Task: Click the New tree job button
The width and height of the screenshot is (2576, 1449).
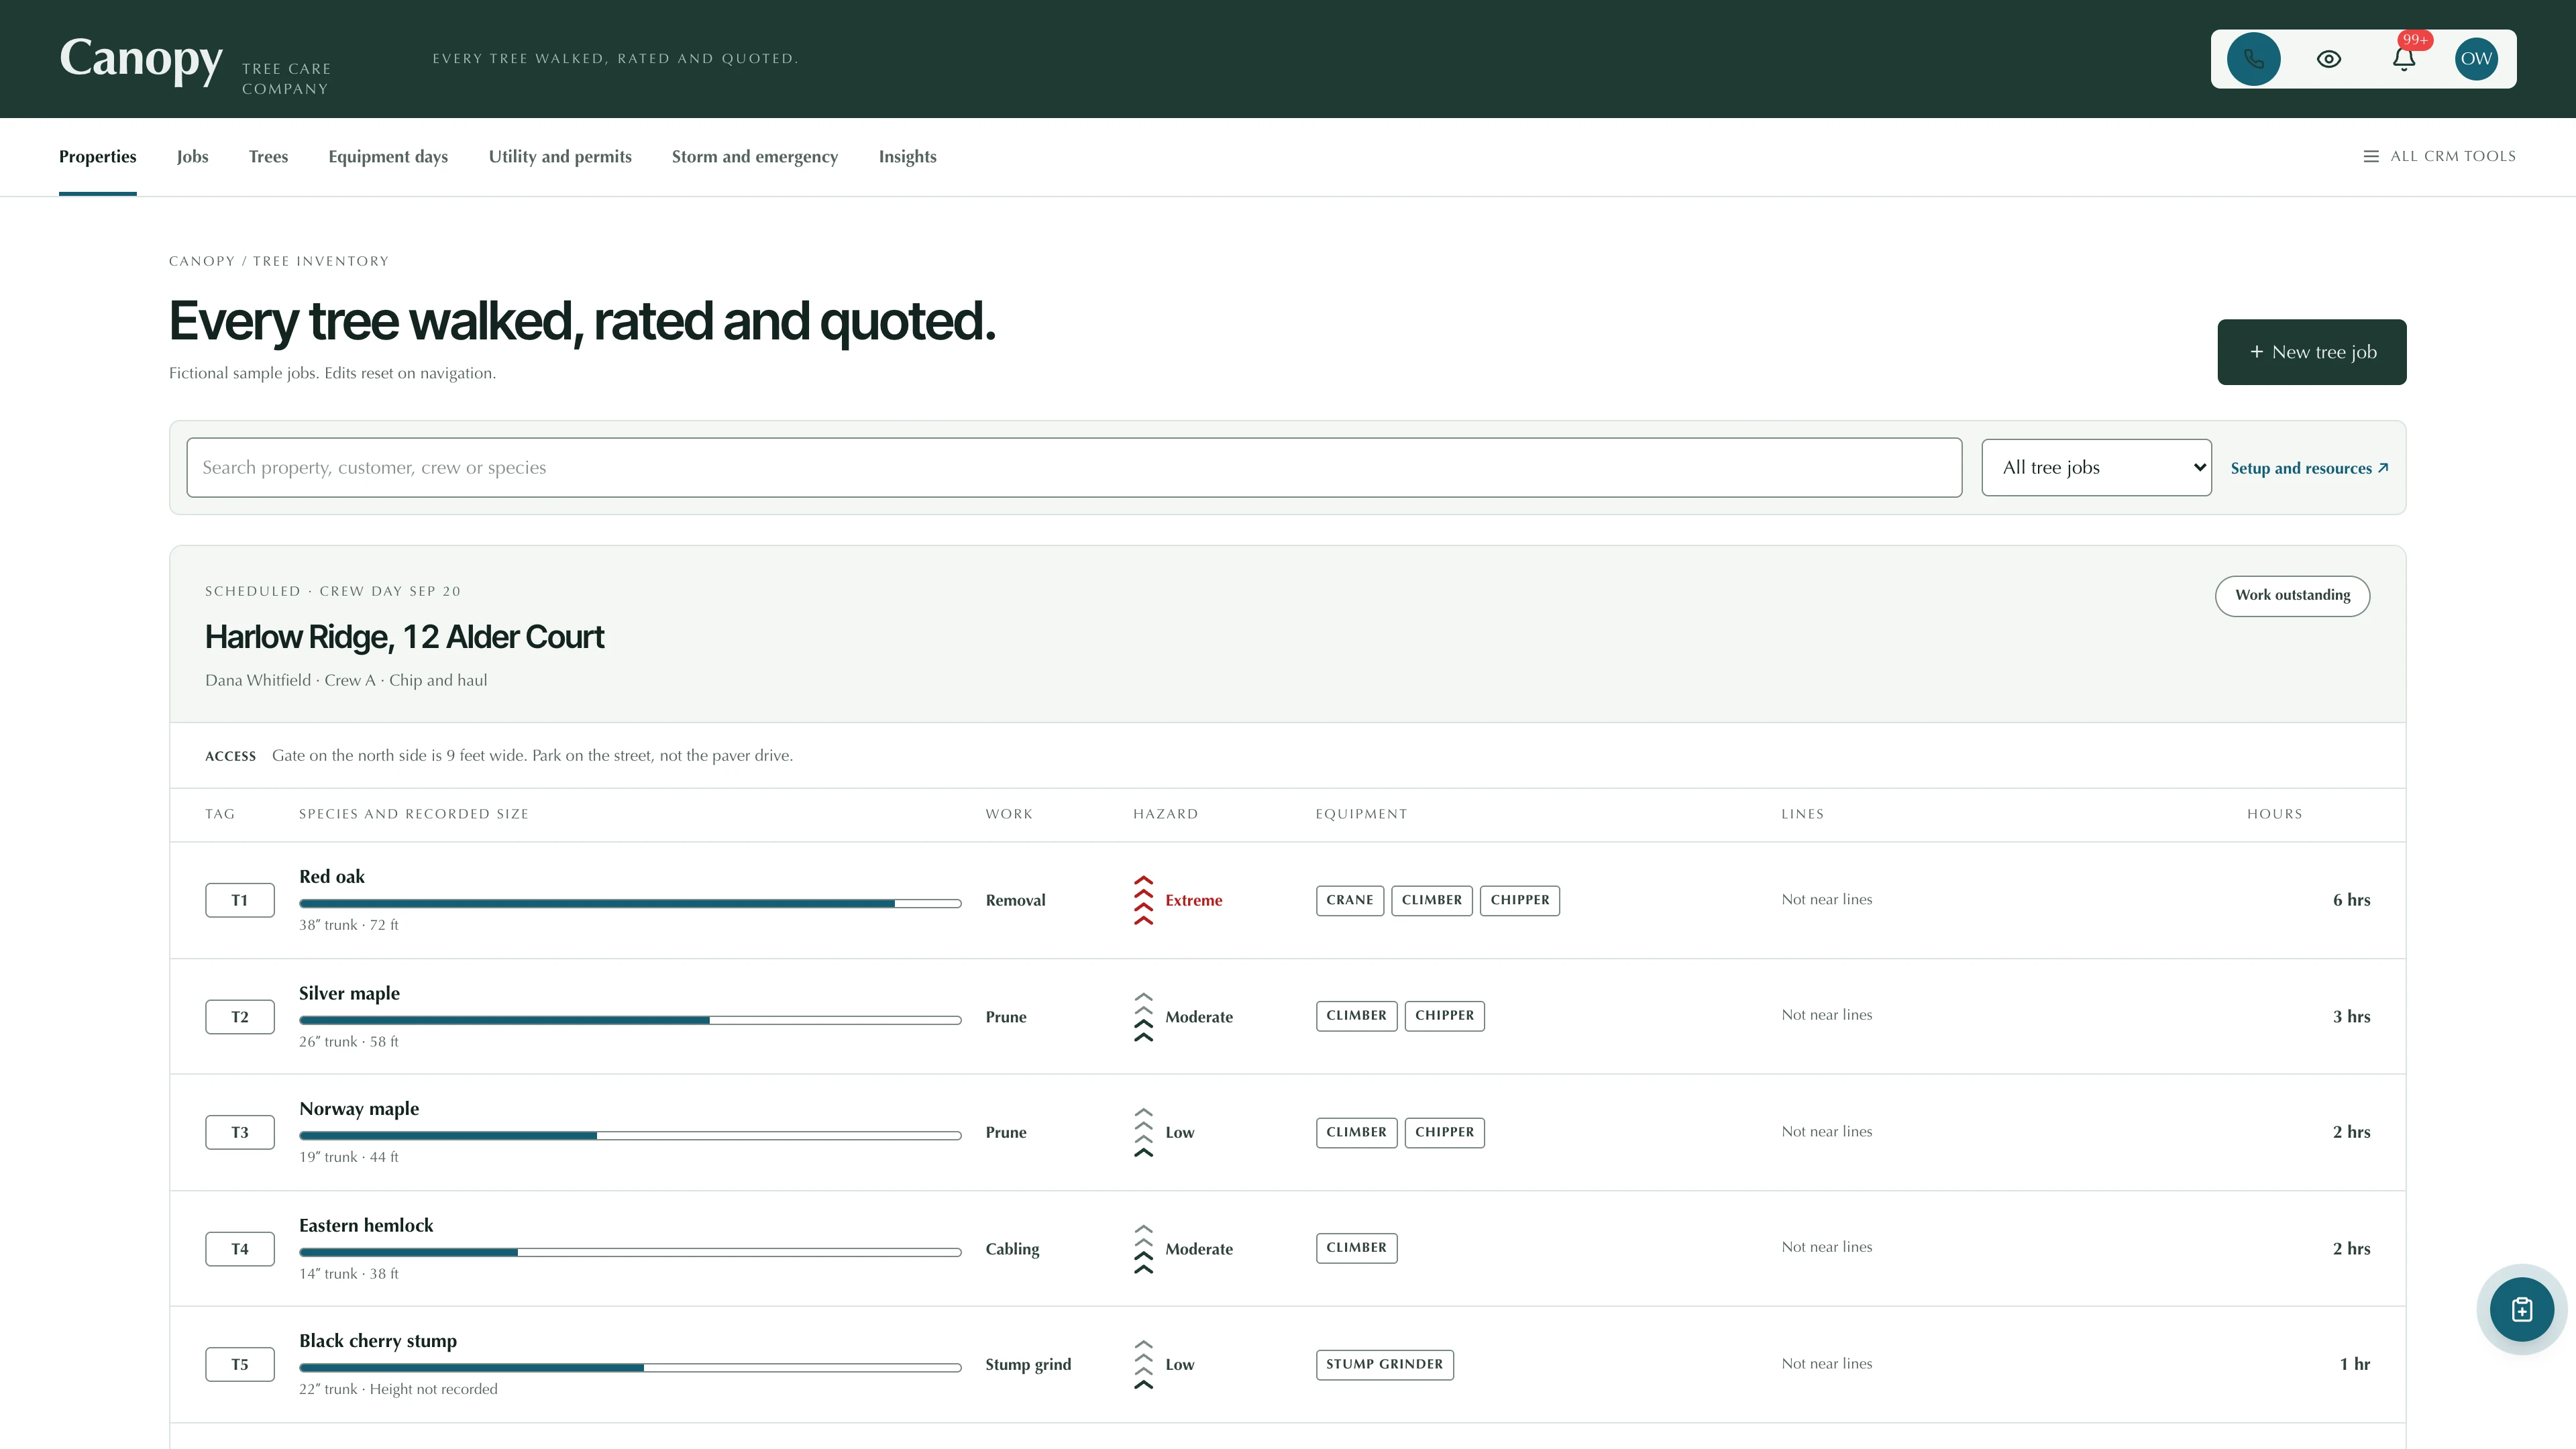Action: pos(2311,352)
